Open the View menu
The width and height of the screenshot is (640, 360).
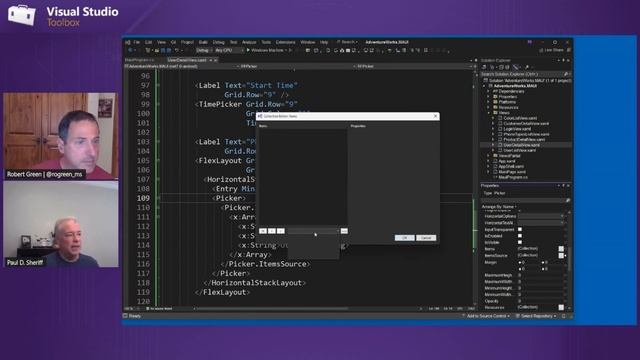click(162, 42)
